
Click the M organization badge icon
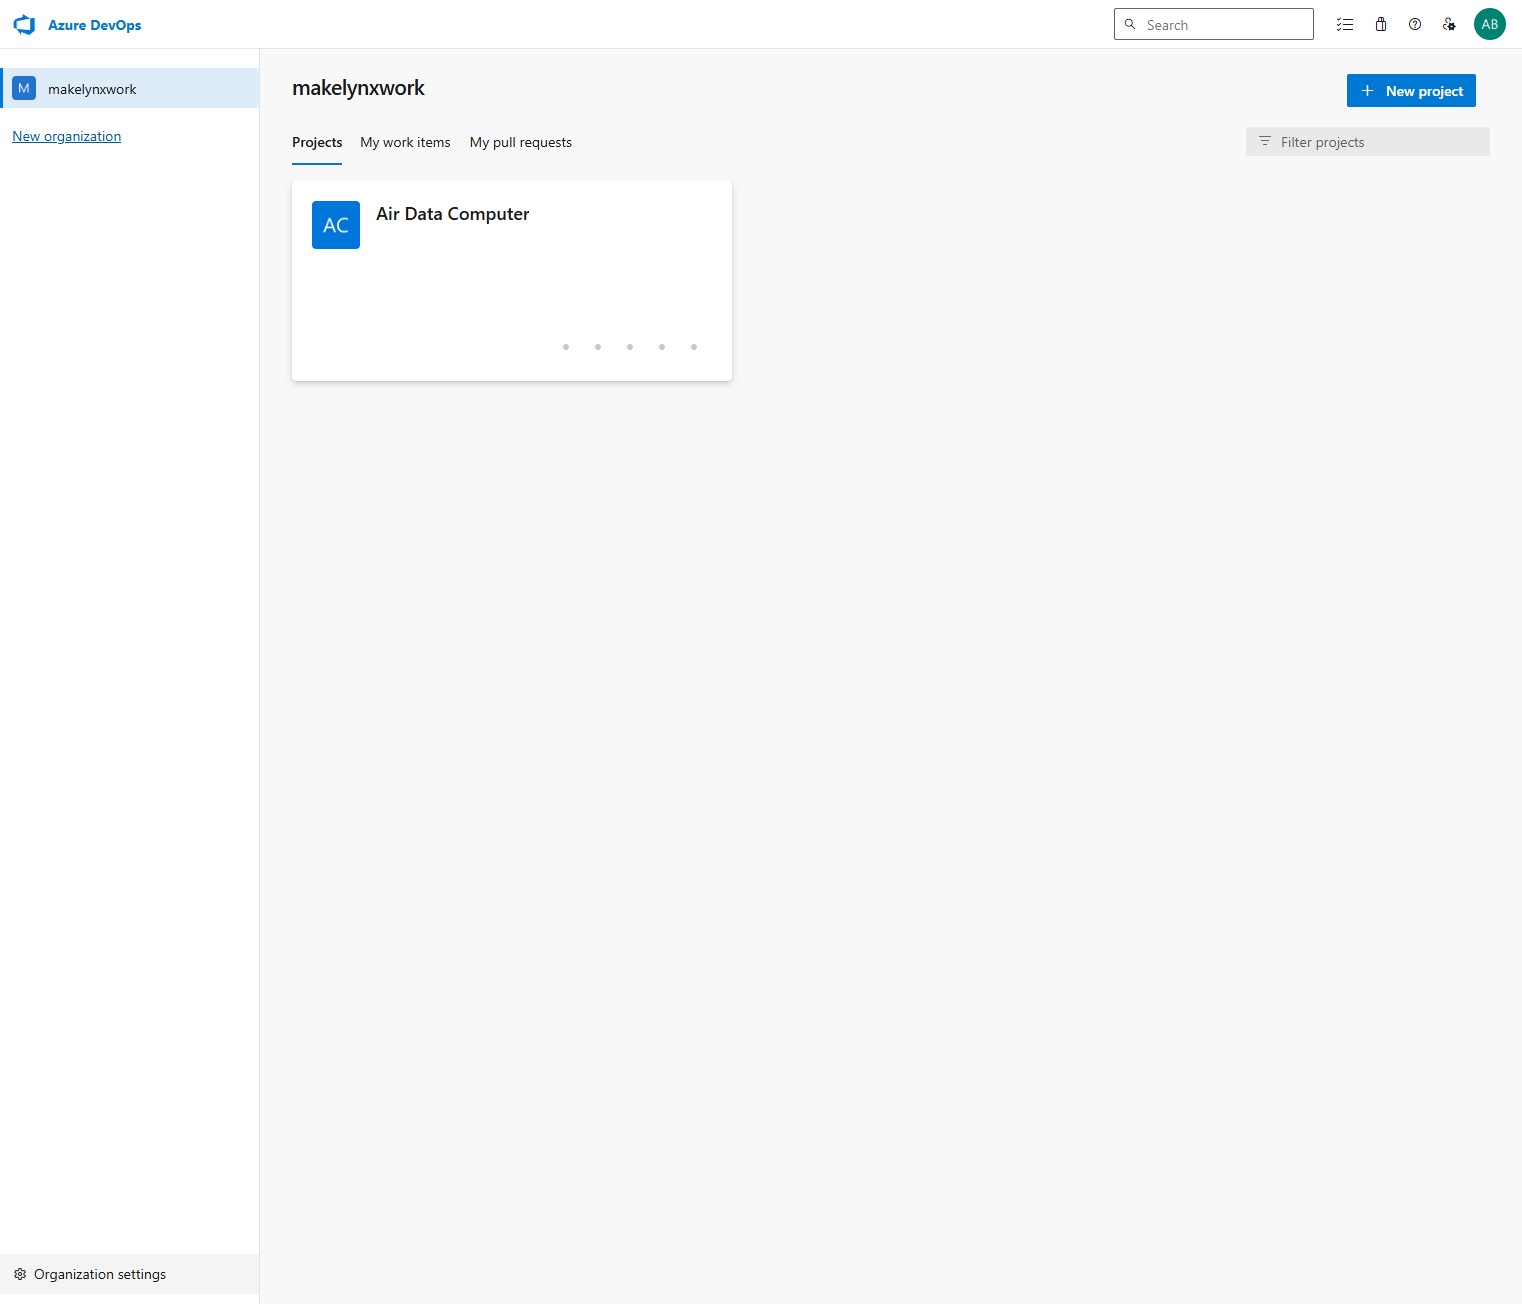[x=24, y=88]
